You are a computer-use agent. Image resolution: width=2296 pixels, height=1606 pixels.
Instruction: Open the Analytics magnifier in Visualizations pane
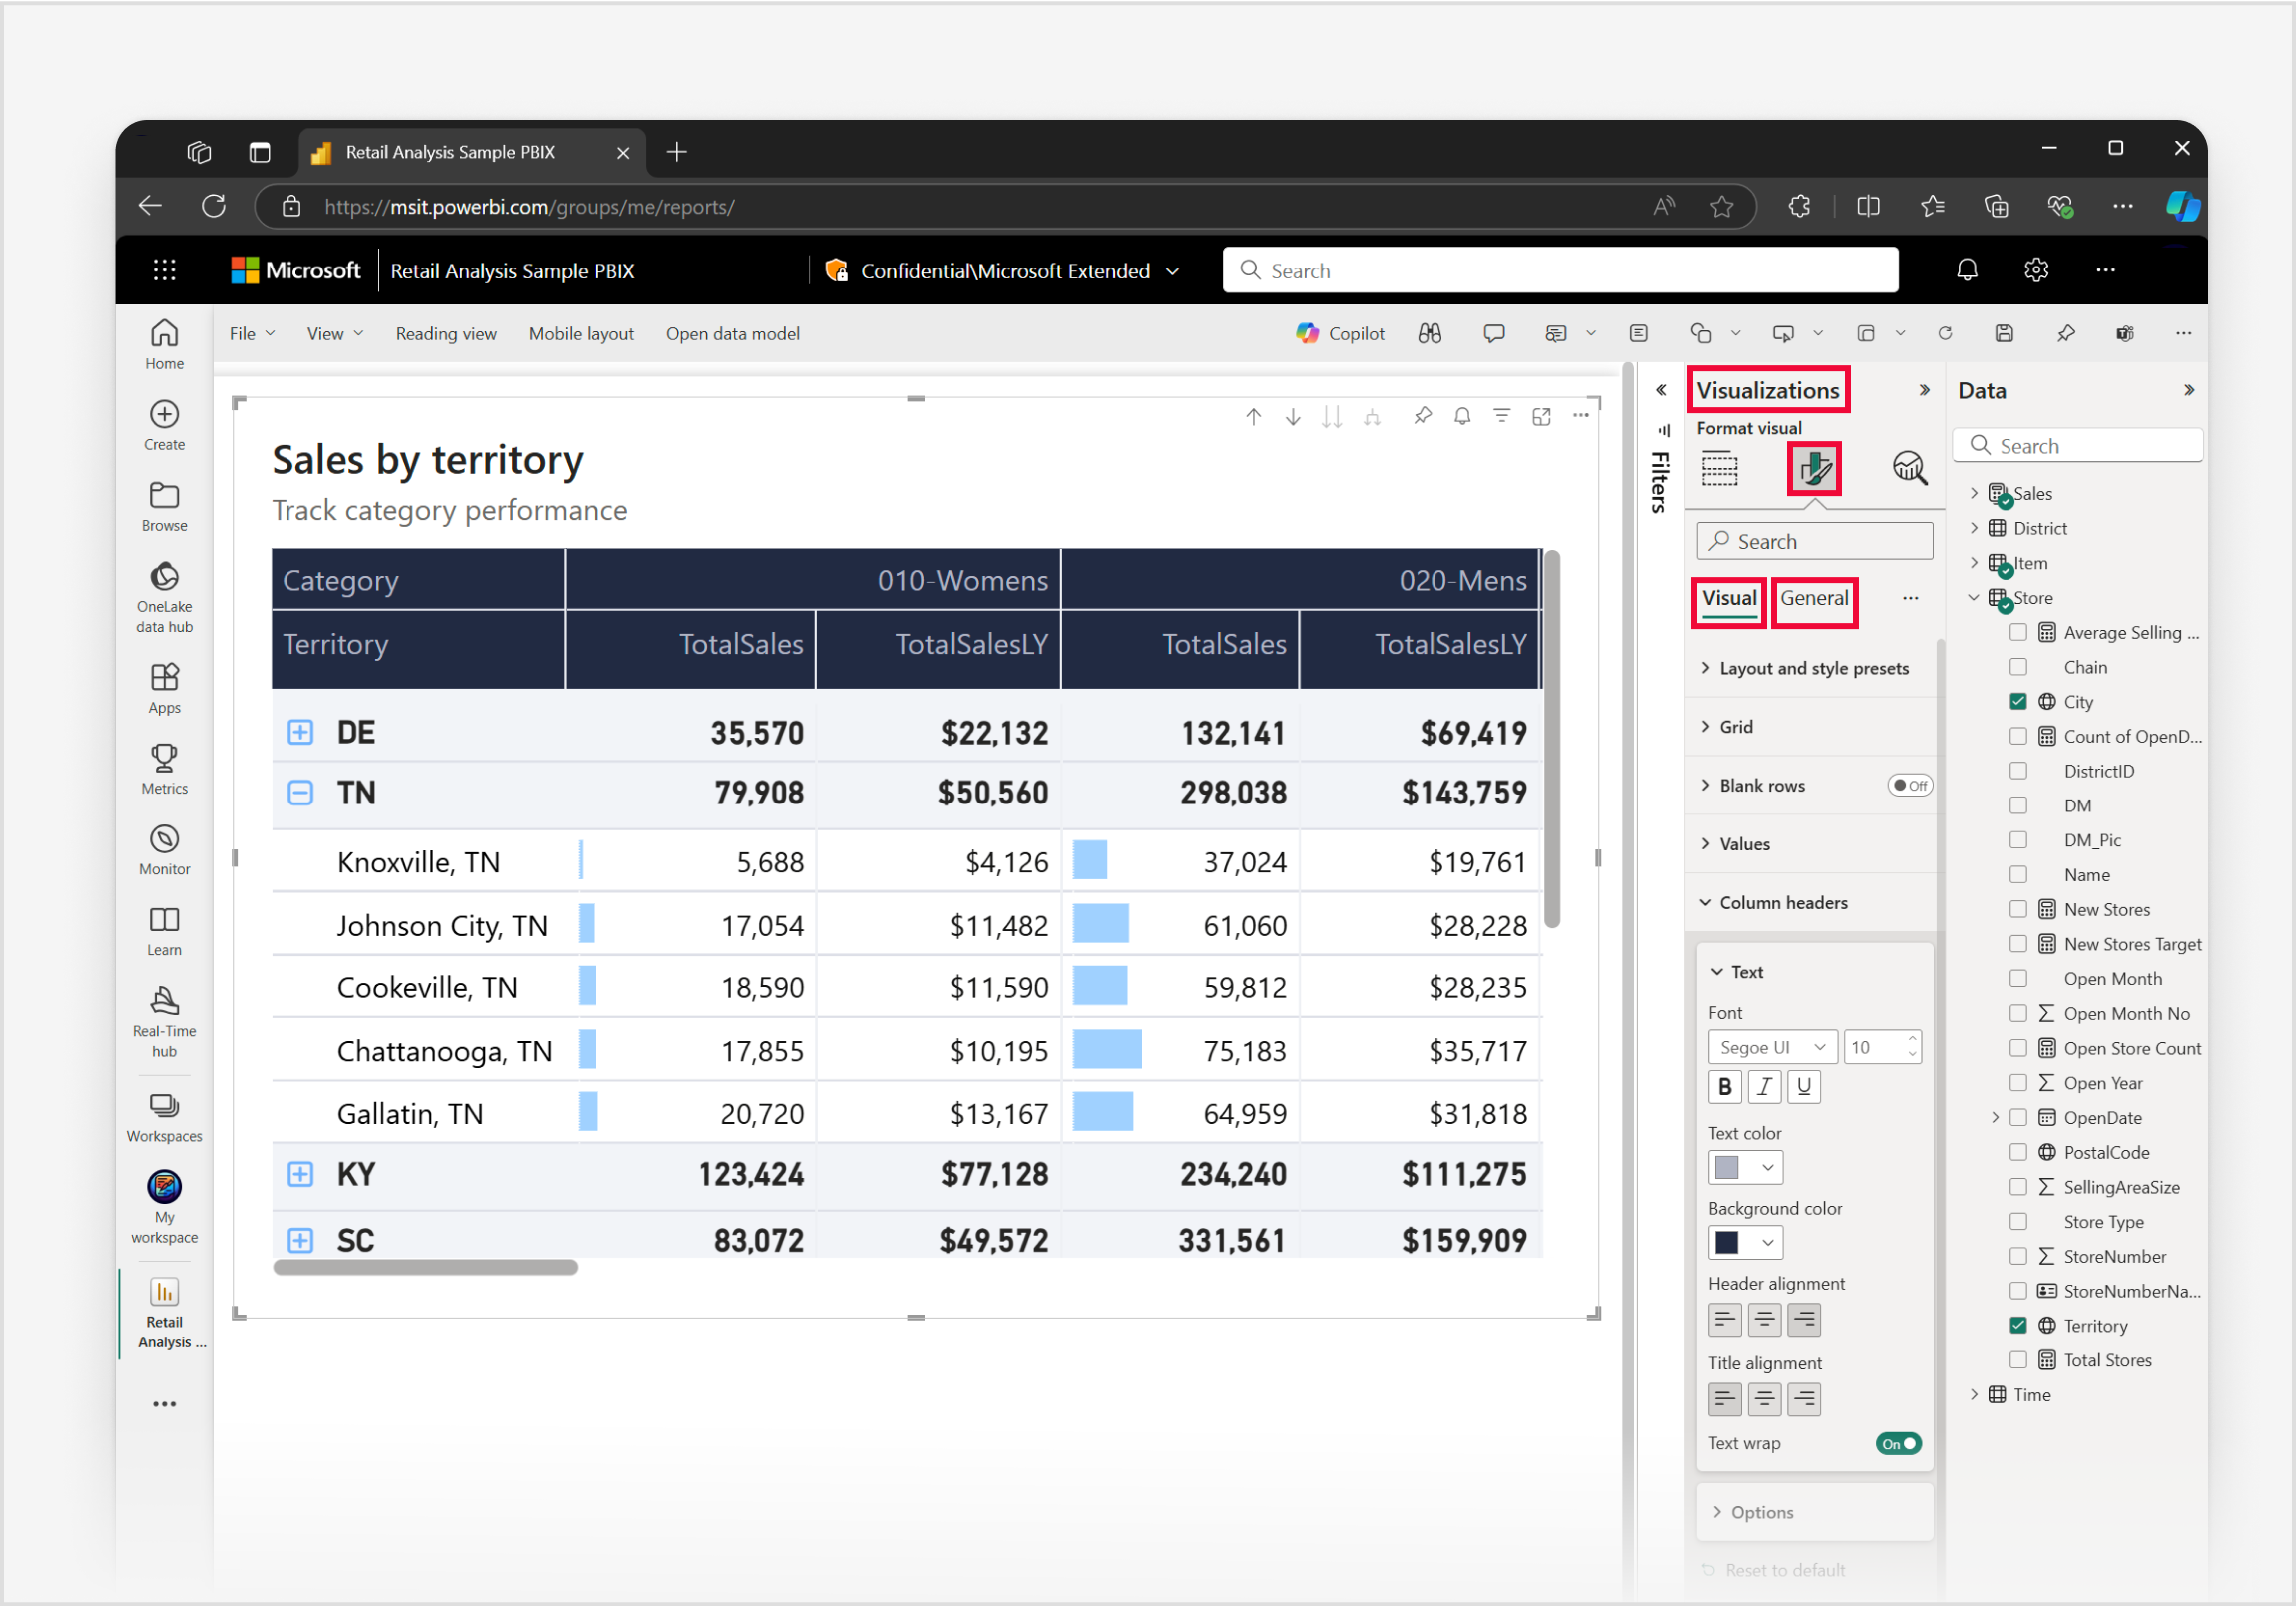pos(1910,467)
